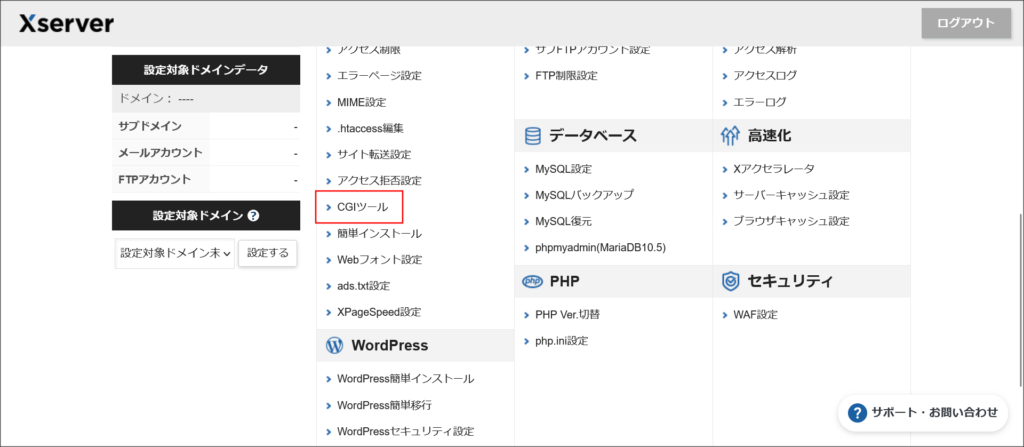Click the ログアウト button
Image resolution: width=1024 pixels, height=447 pixels.
(966, 24)
